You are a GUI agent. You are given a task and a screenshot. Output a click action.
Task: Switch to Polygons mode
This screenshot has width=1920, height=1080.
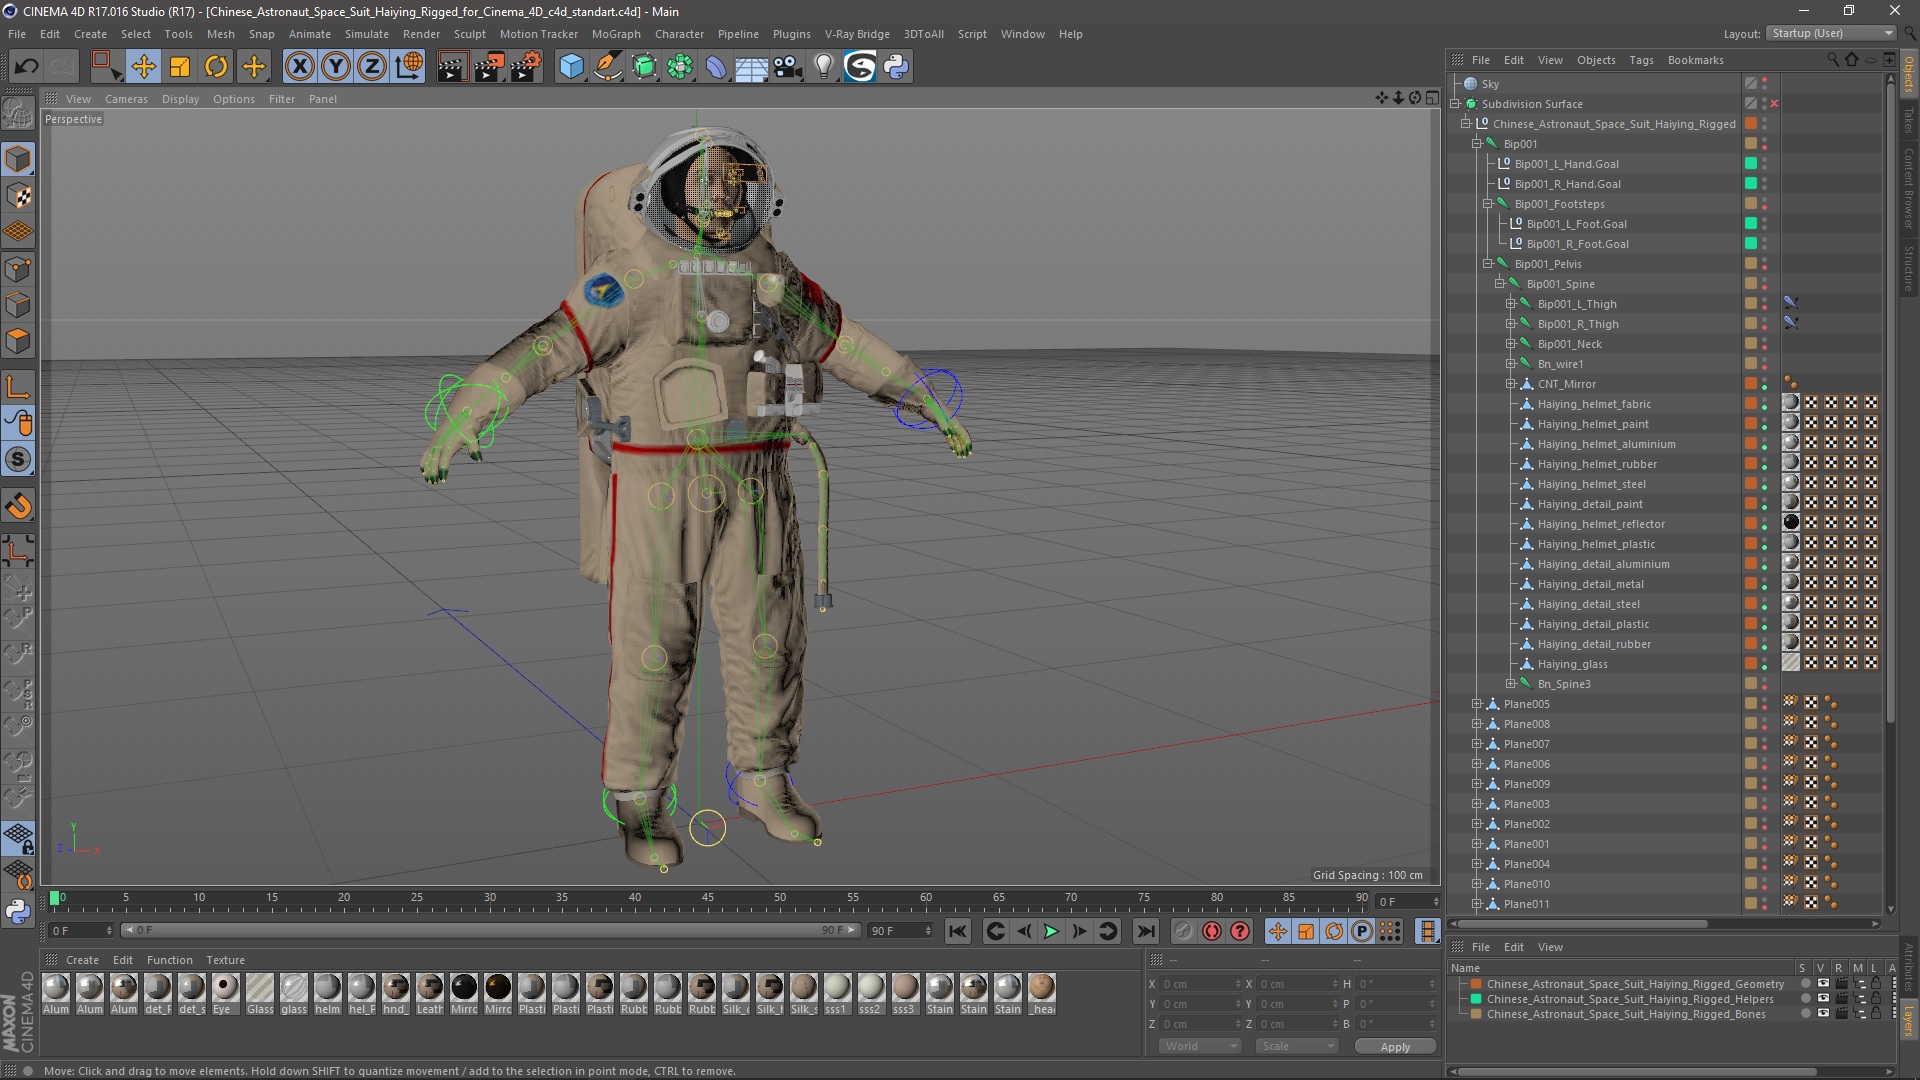(x=18, y=341)
